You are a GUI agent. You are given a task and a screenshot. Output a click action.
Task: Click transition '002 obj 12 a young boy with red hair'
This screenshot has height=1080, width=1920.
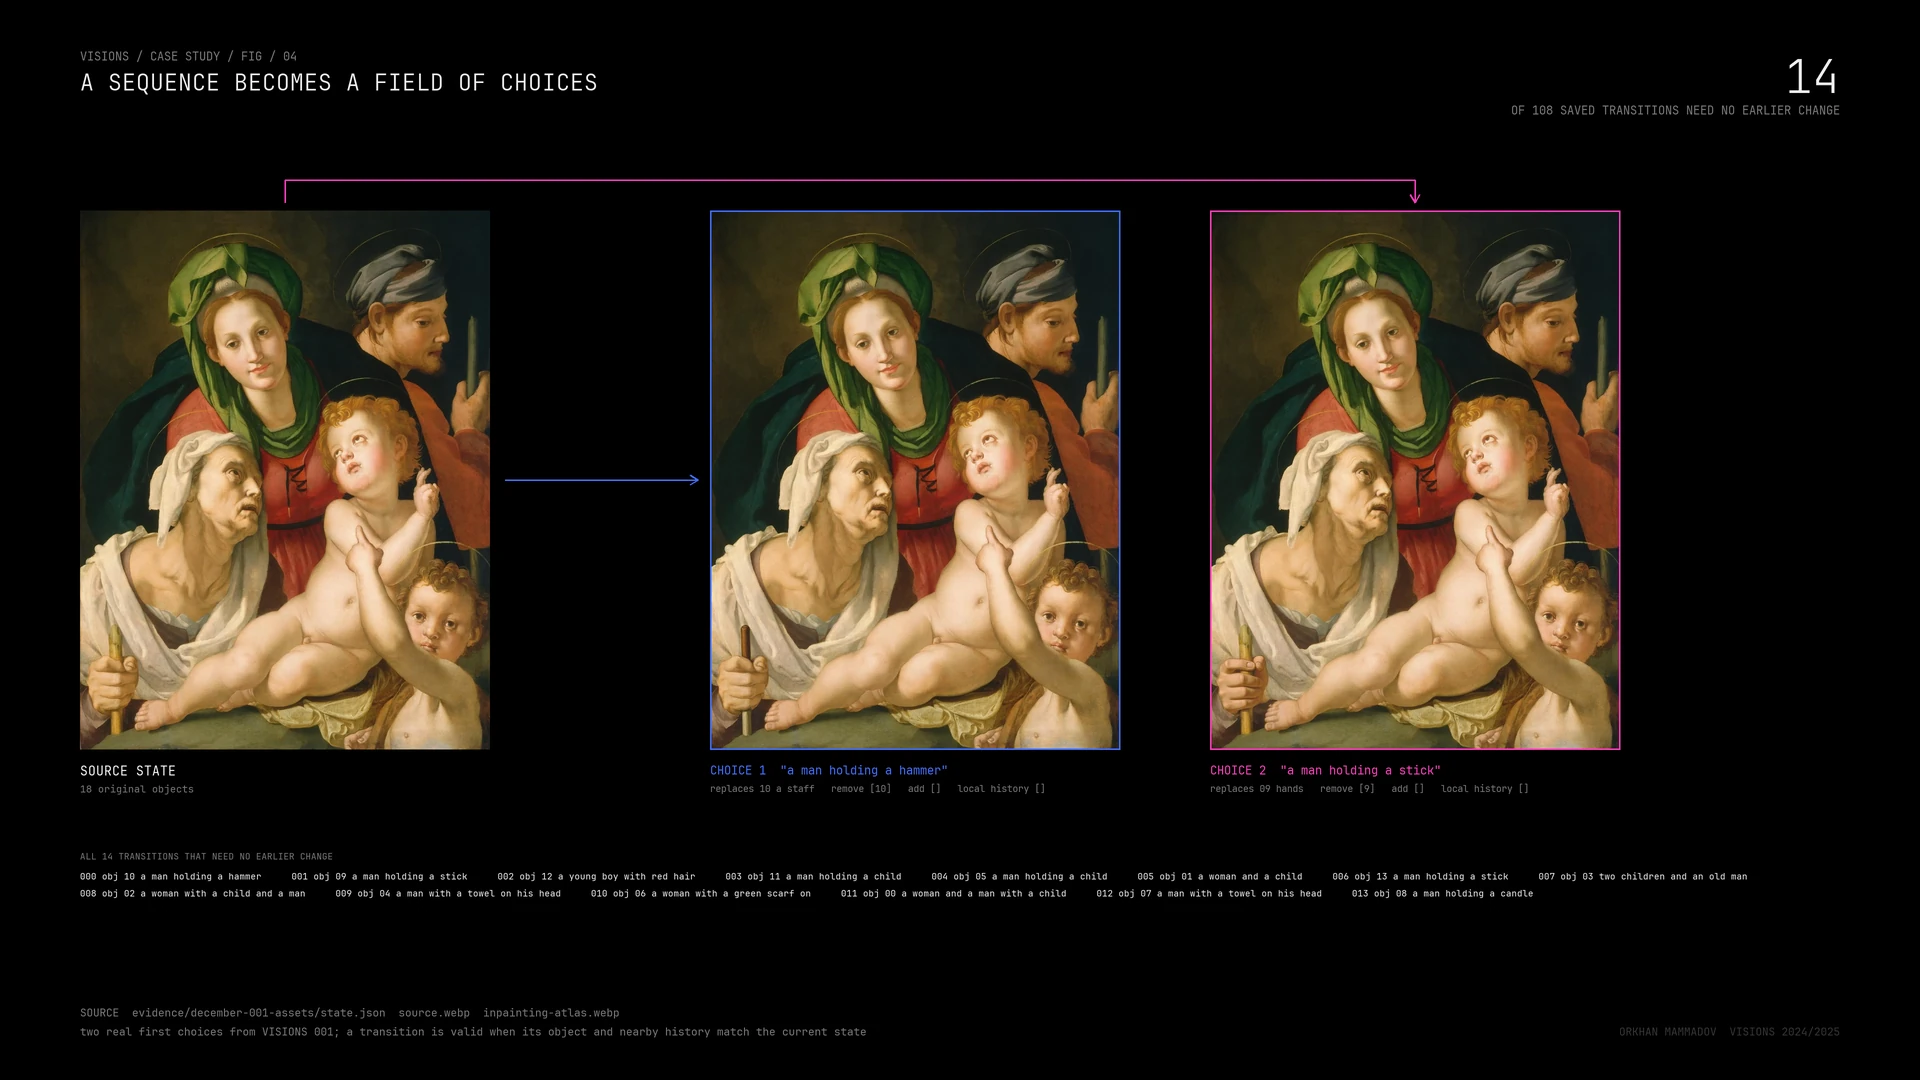click(x=596, y=877)
